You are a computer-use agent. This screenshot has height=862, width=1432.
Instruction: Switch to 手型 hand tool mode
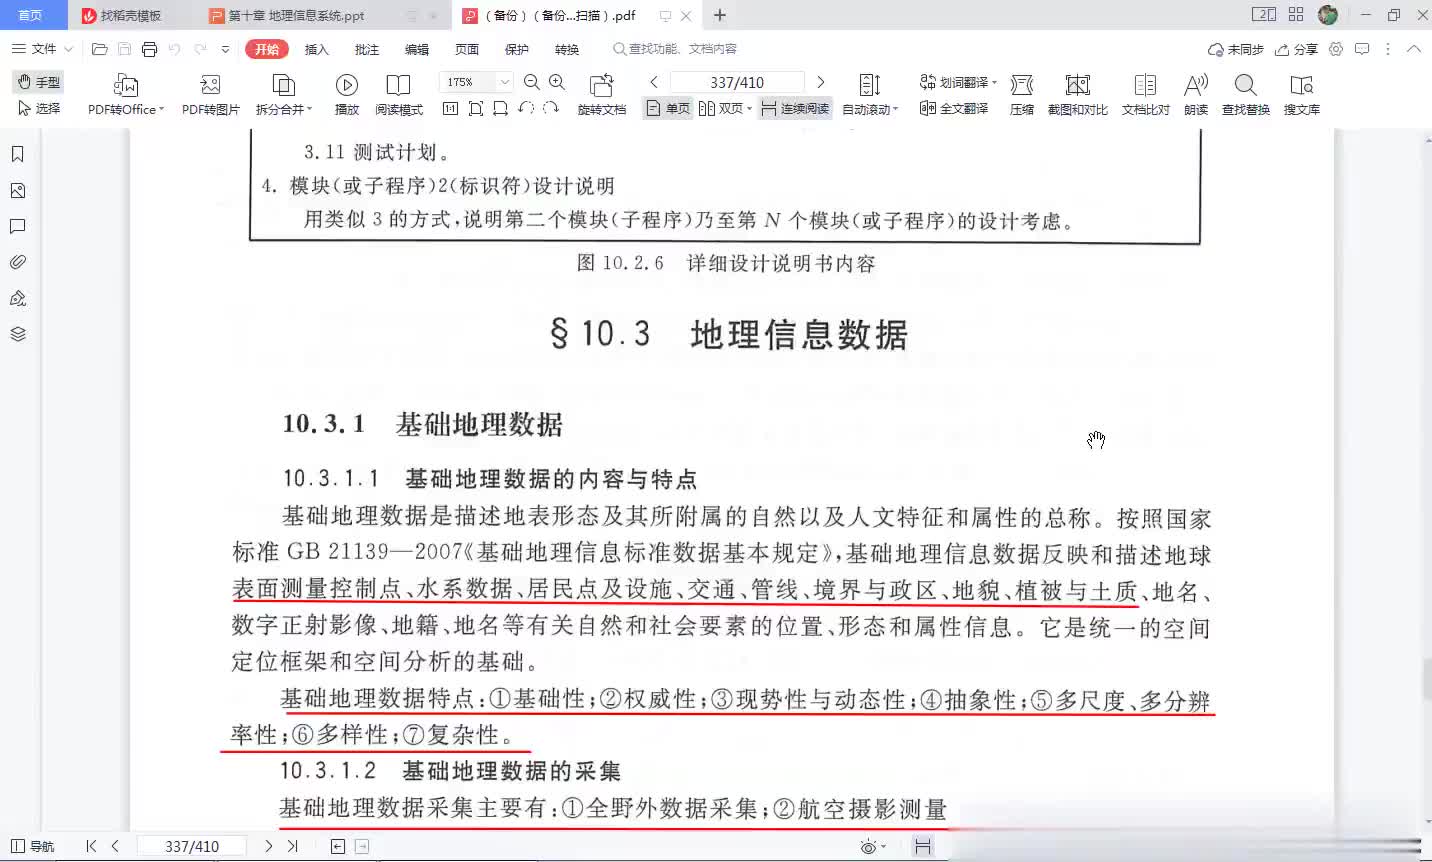pyautogui.click(x=40, y=82)
